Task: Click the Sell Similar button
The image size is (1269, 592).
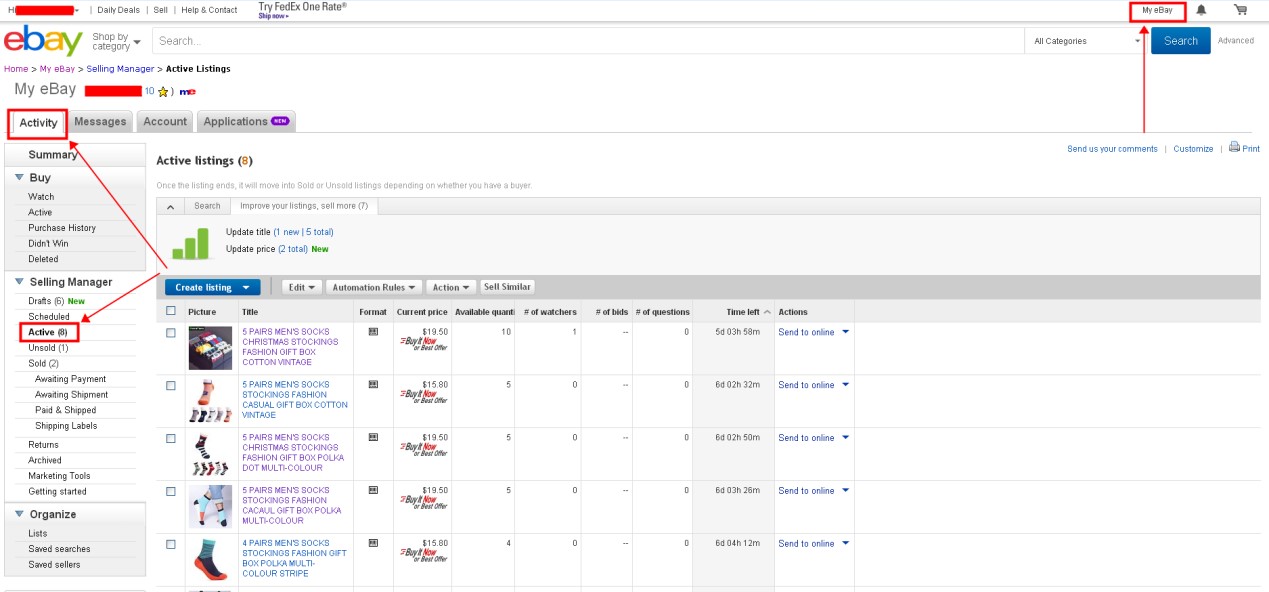Action: pos(507,287)
